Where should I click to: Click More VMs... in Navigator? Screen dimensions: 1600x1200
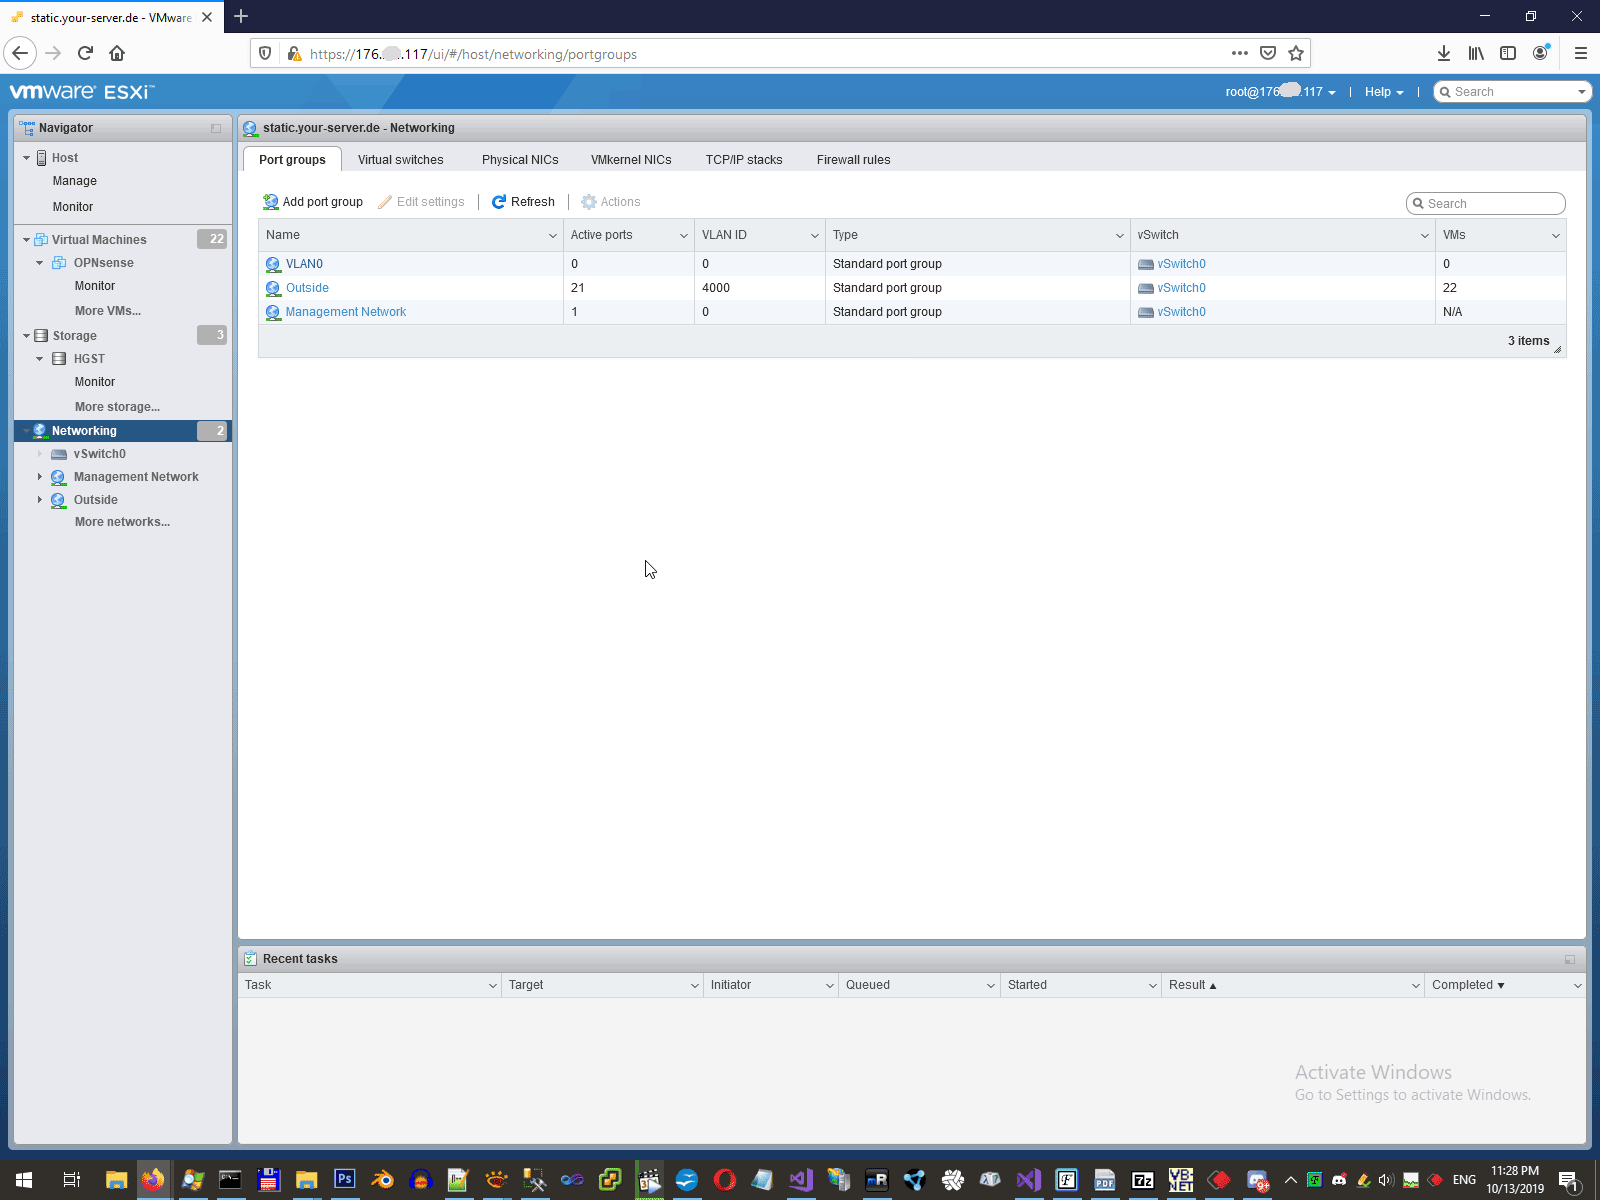pyautogui.click(x=108, y=311)
